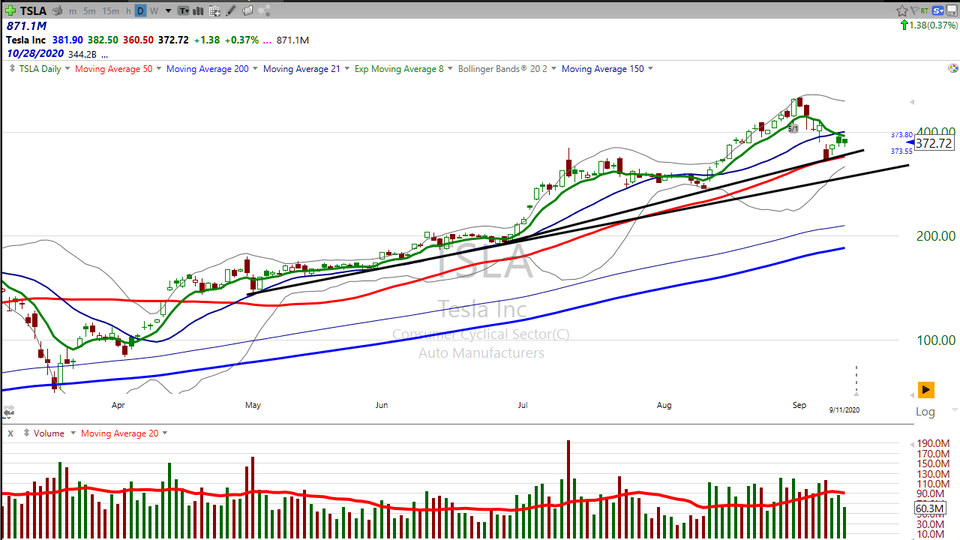
Task: Click the green plus add symbol icon
Action: [x=10, y=10]
